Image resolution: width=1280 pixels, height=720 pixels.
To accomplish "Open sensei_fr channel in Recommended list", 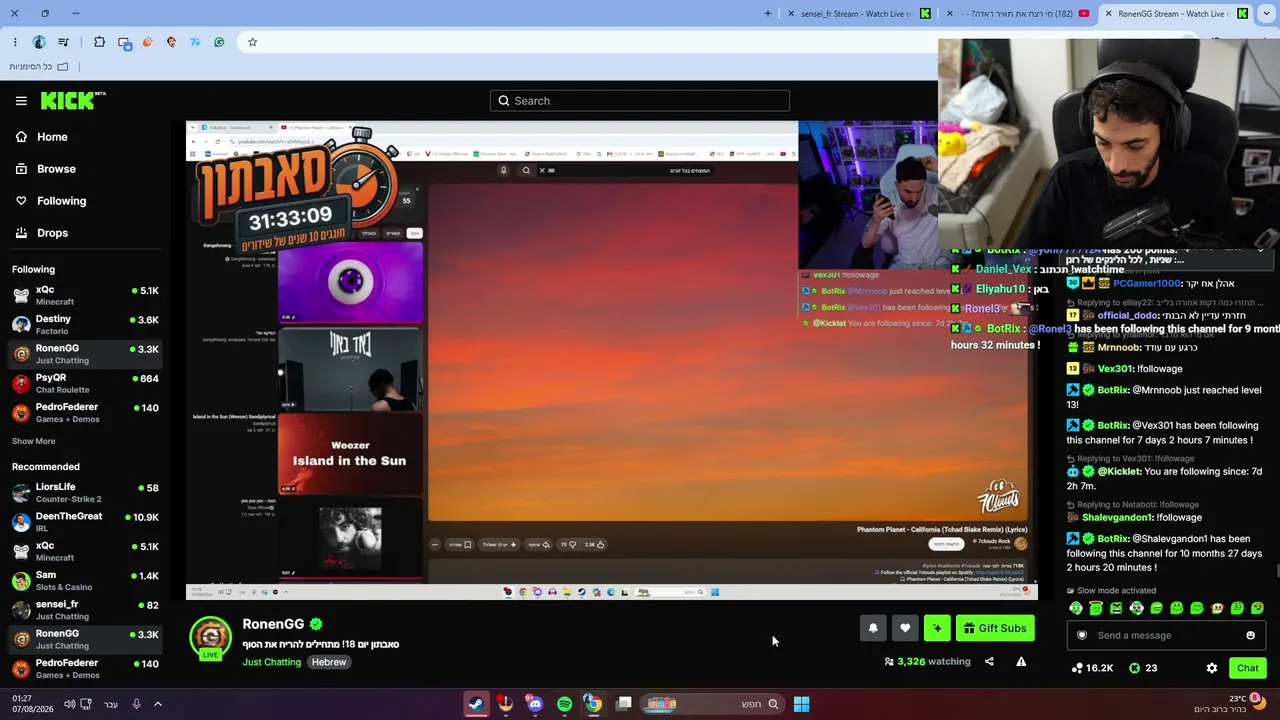I will pos(86,610).
